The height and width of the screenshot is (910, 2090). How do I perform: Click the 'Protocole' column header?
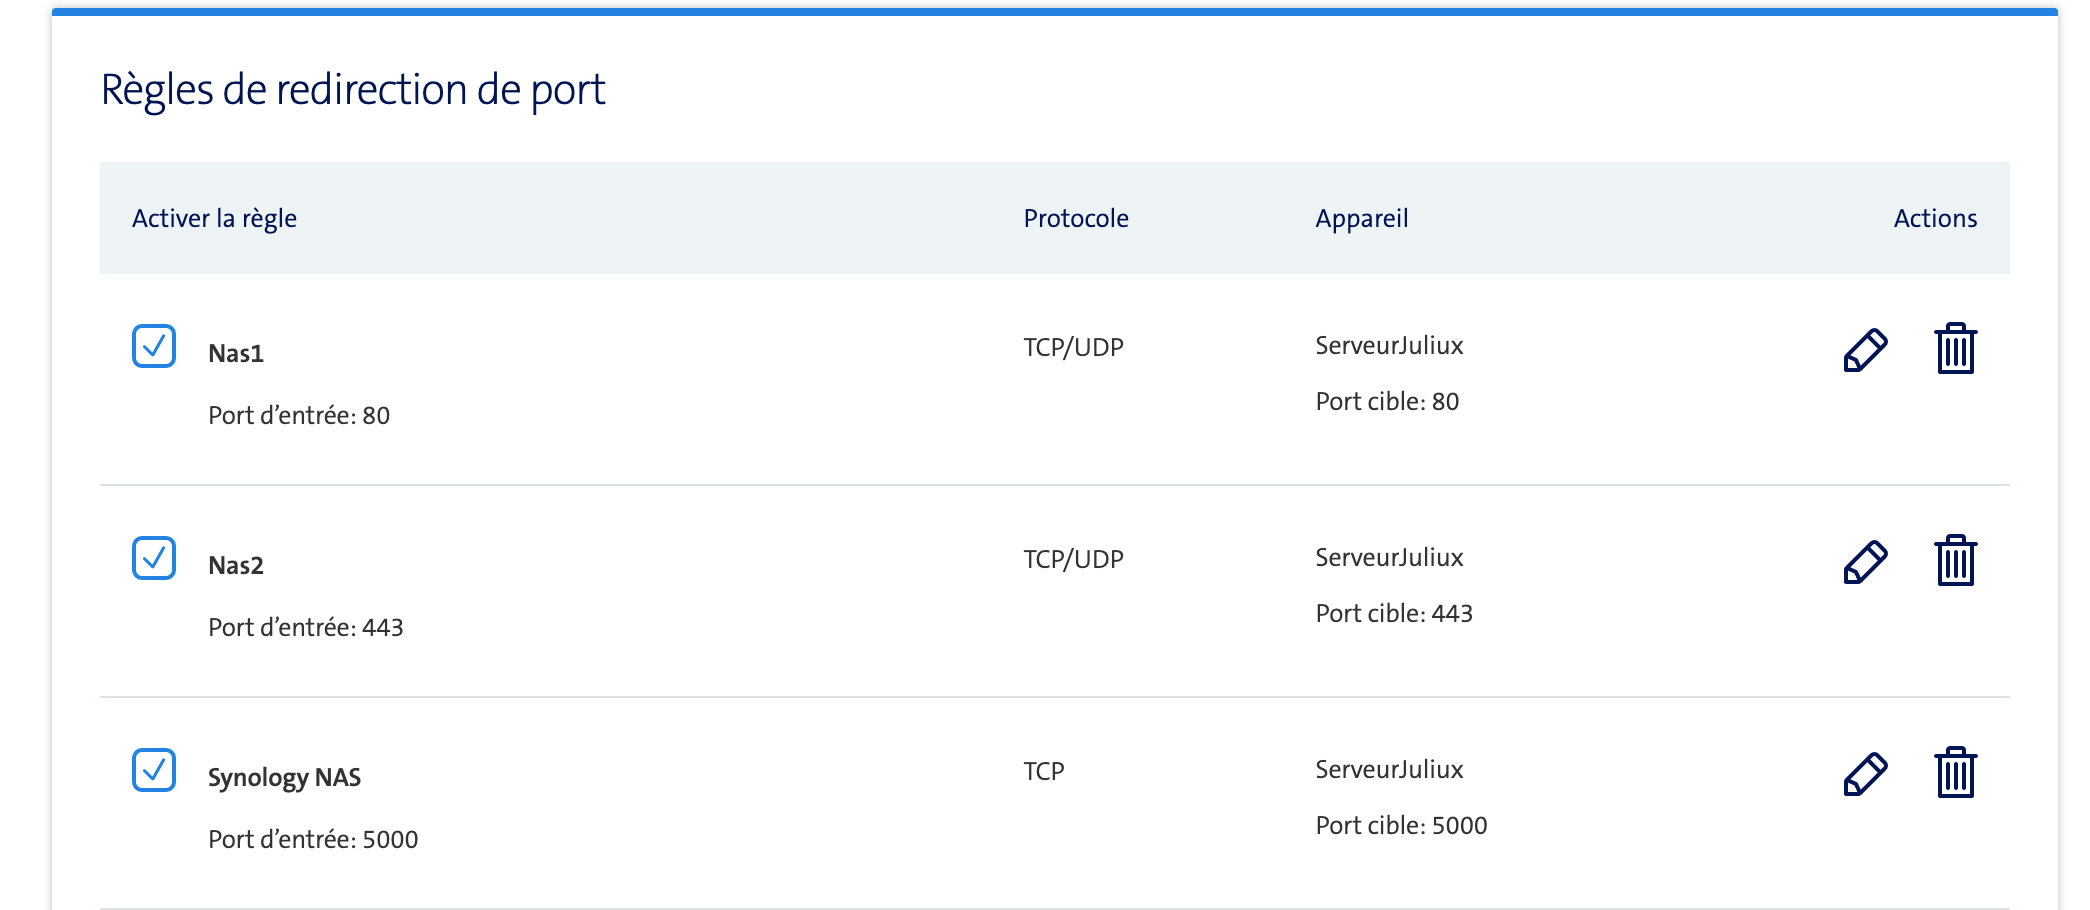[1076, 218]
